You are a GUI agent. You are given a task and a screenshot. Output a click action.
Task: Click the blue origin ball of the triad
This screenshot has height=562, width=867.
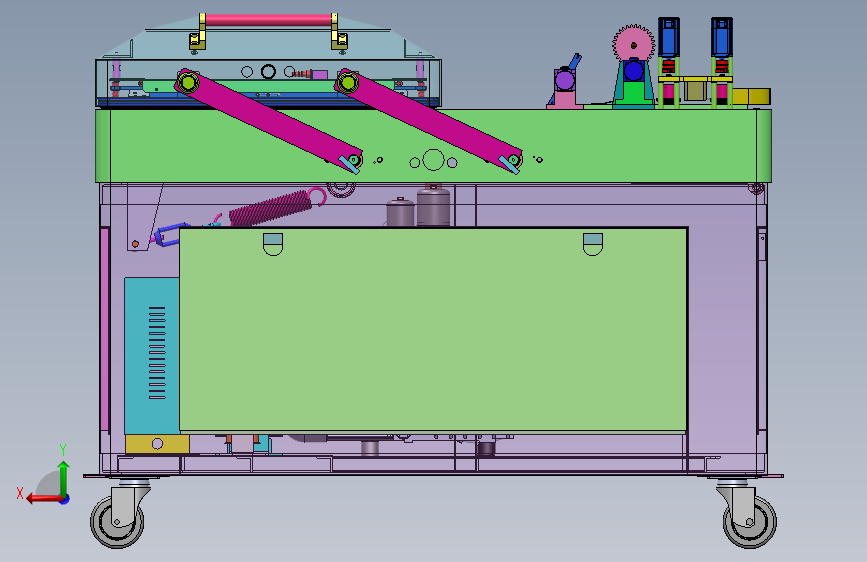coord(65,499)
